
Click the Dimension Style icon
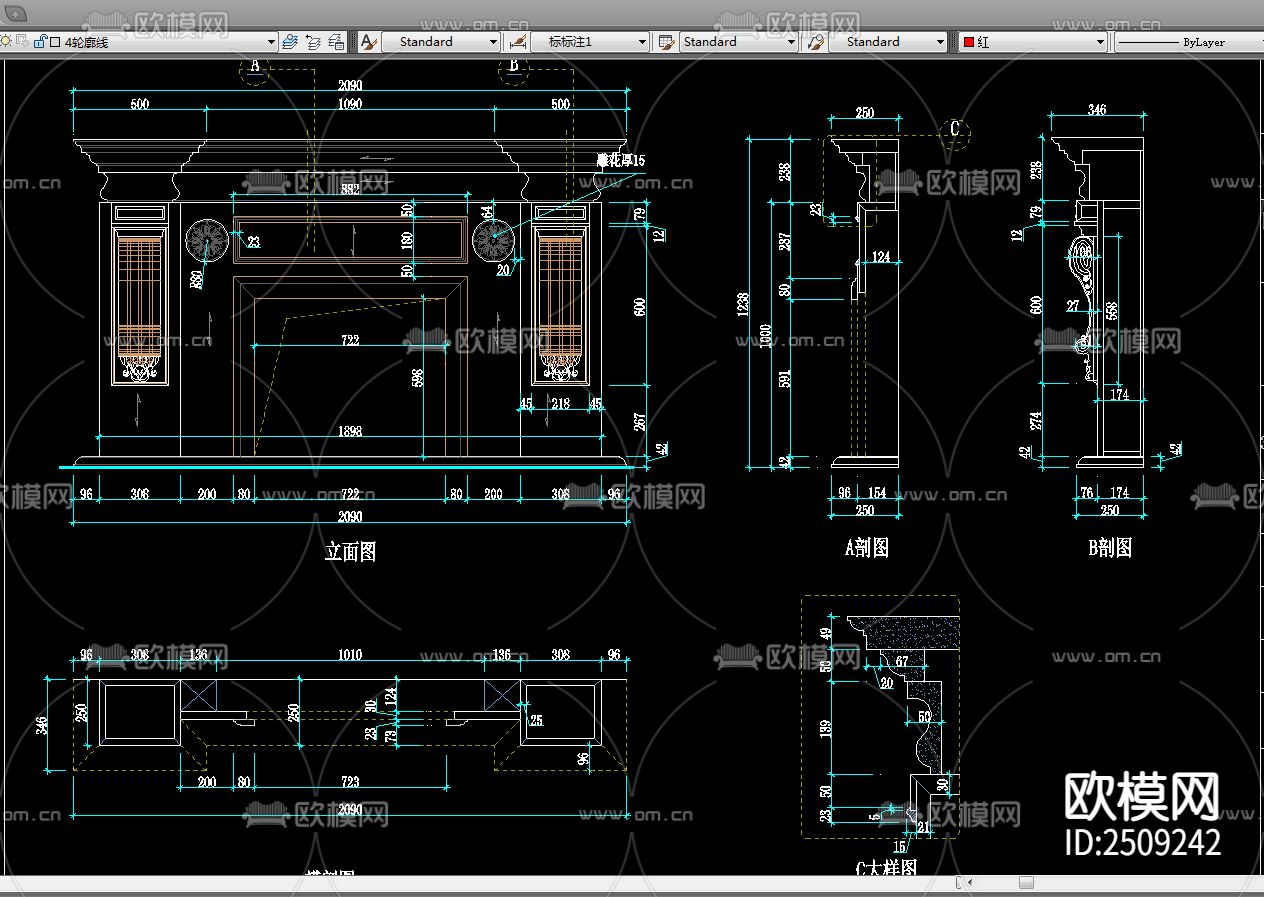point(517,42)
